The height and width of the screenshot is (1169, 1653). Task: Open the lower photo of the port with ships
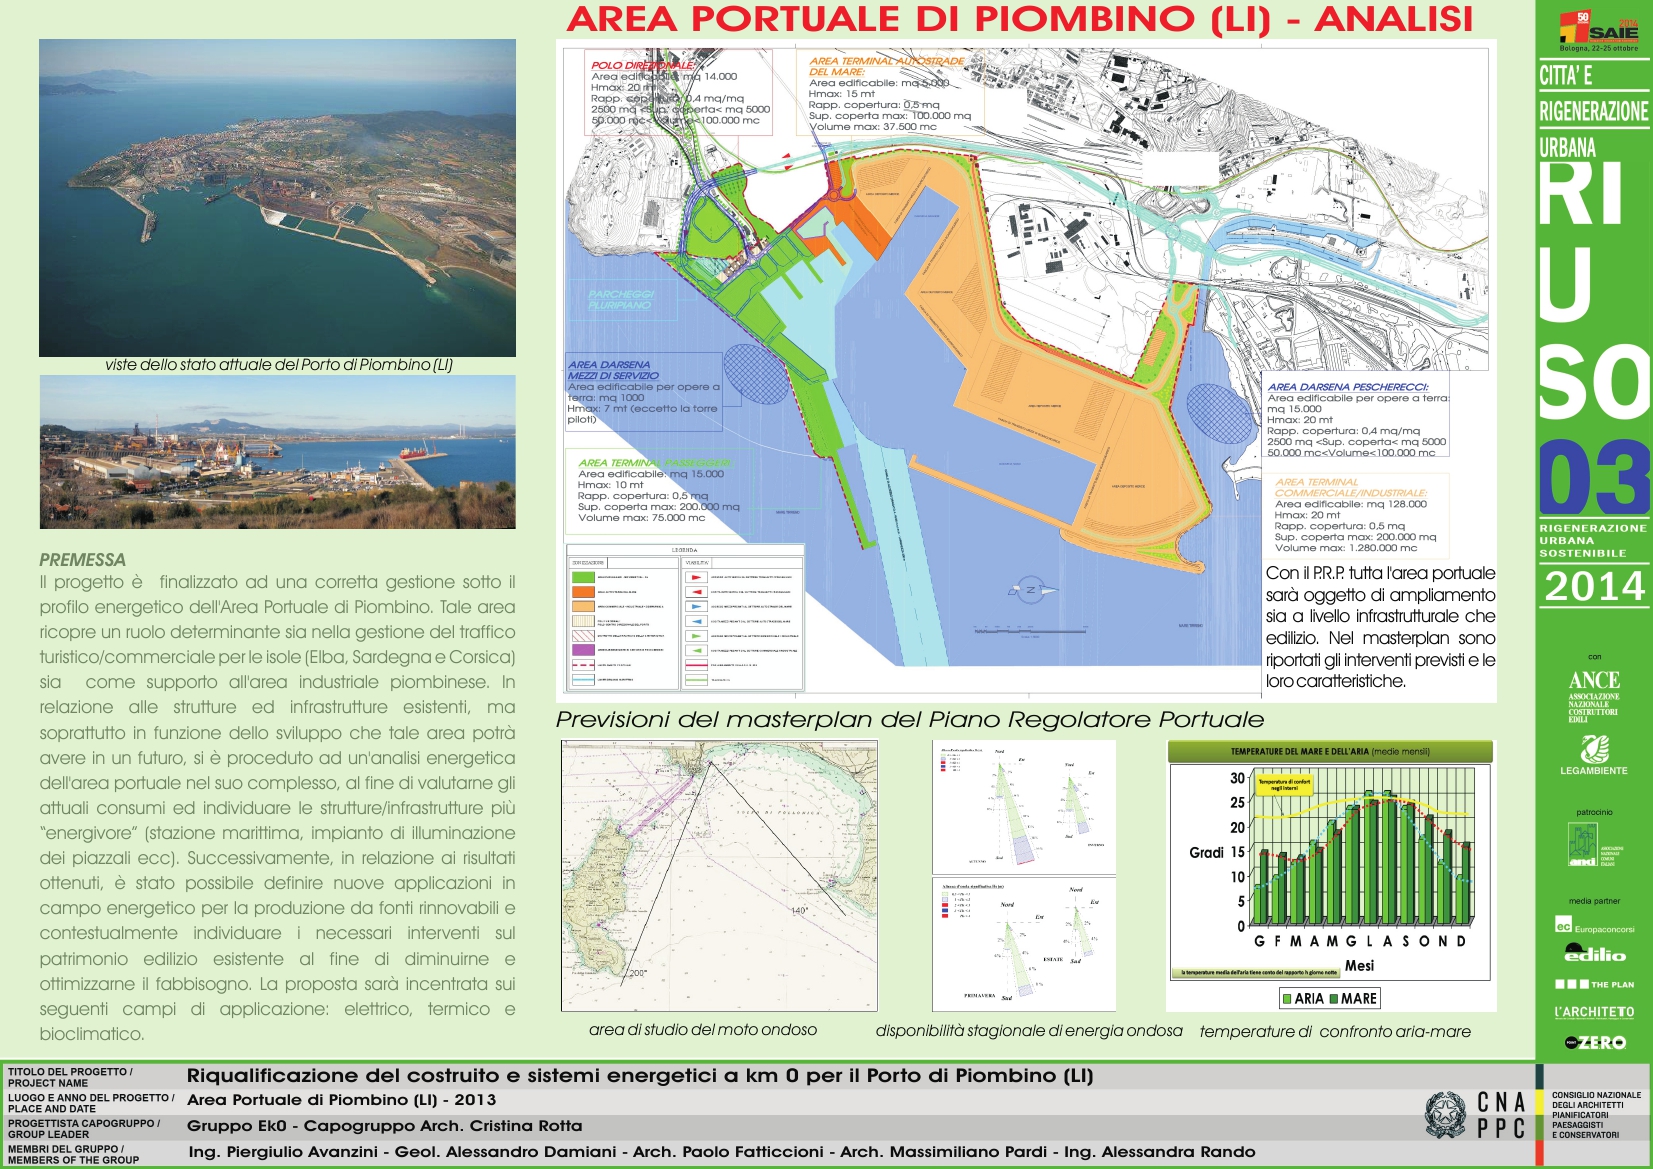(278, 452)
